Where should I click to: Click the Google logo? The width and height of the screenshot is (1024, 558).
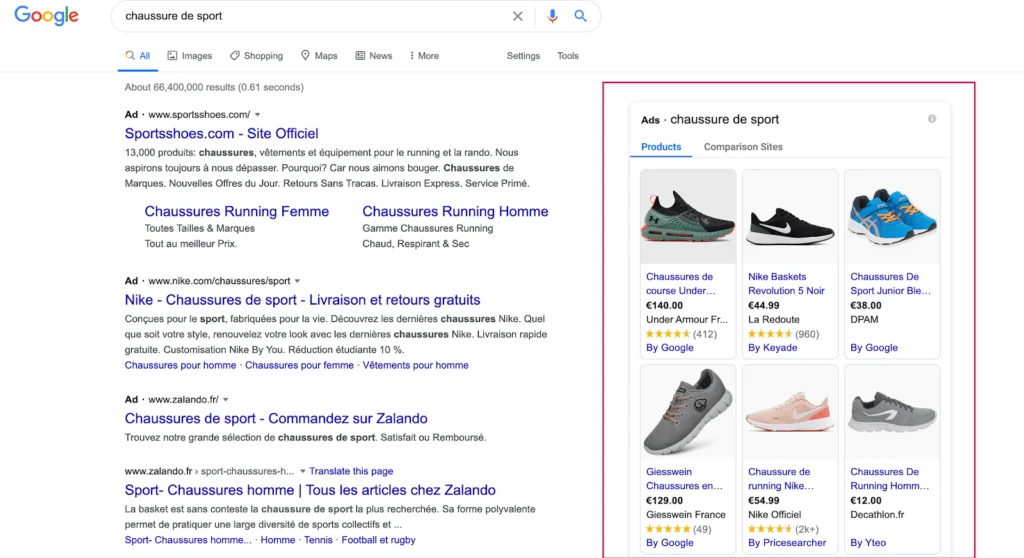pos(46,15)
